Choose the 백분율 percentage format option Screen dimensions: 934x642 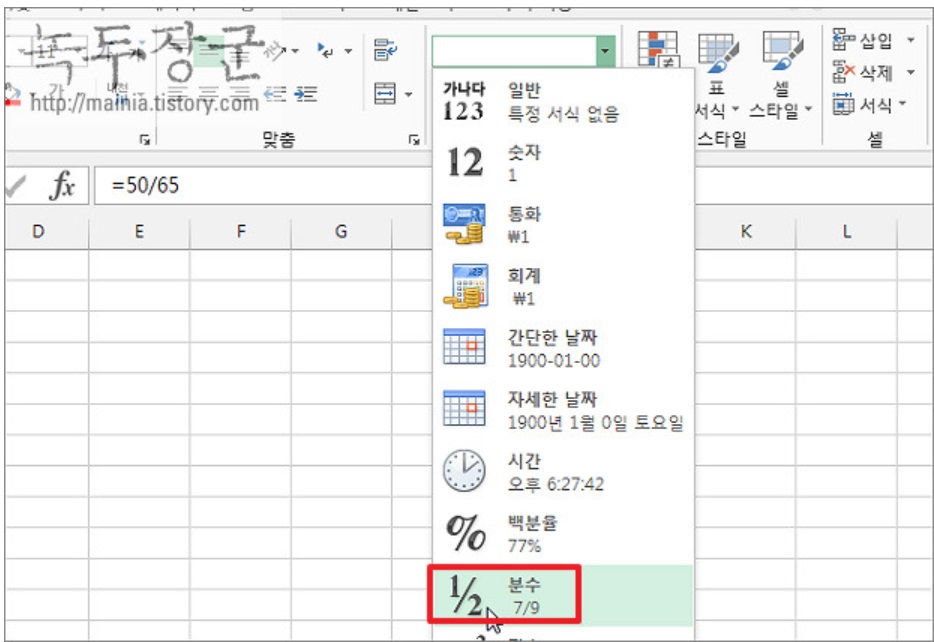coord(563,534)
